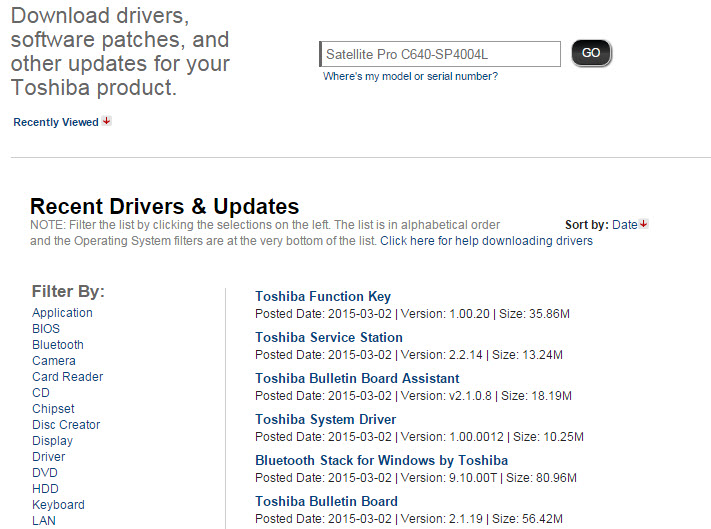Click the 'Sort by:' label

(x=587, y=224)
